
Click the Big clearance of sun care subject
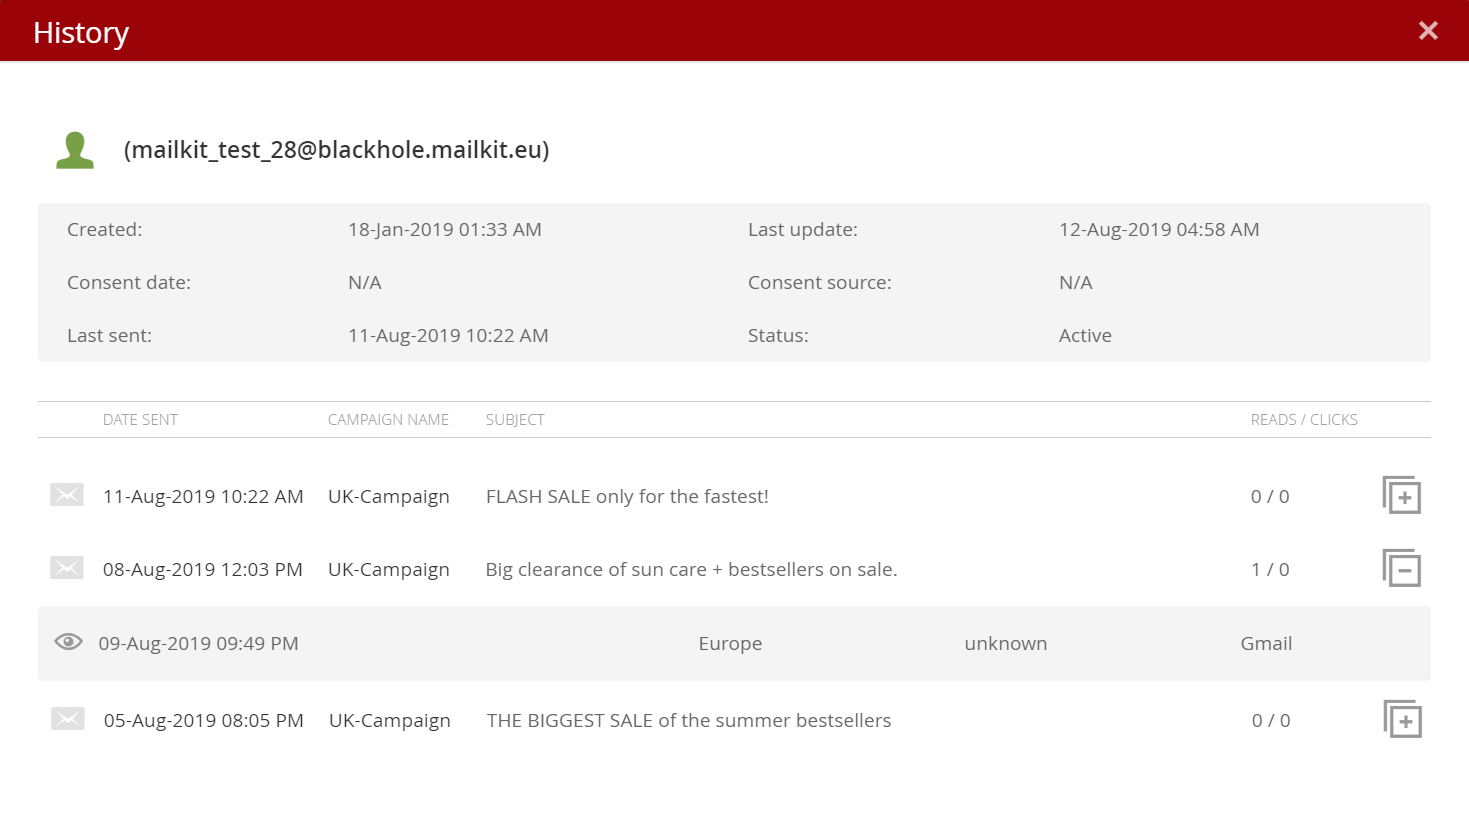coord(691,570)
